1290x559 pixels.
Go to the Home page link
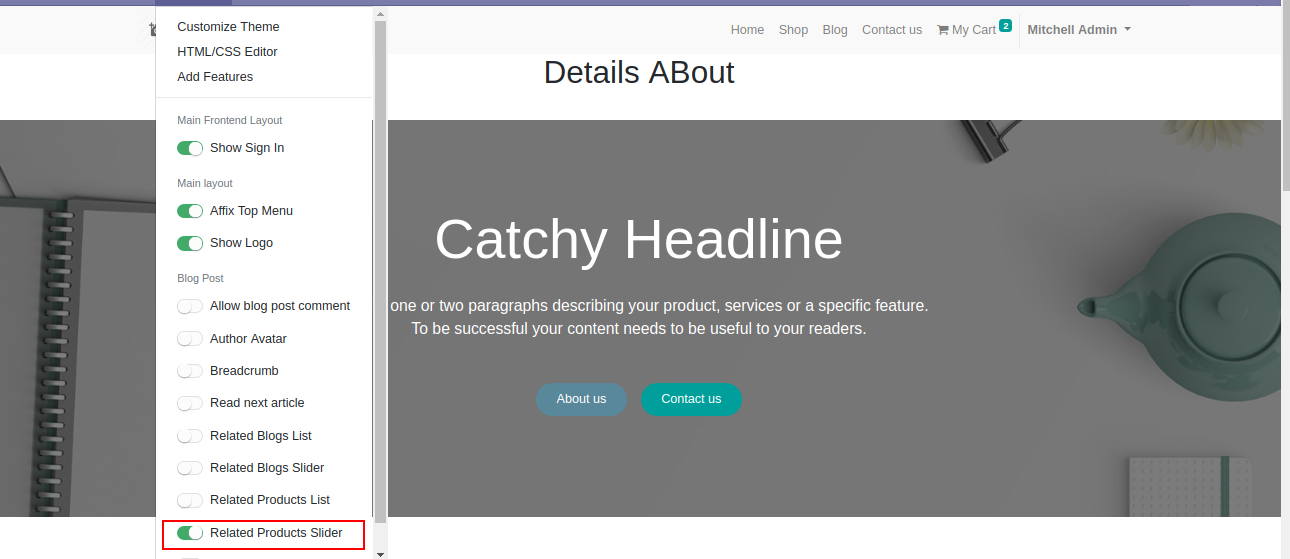coord(747,30)
